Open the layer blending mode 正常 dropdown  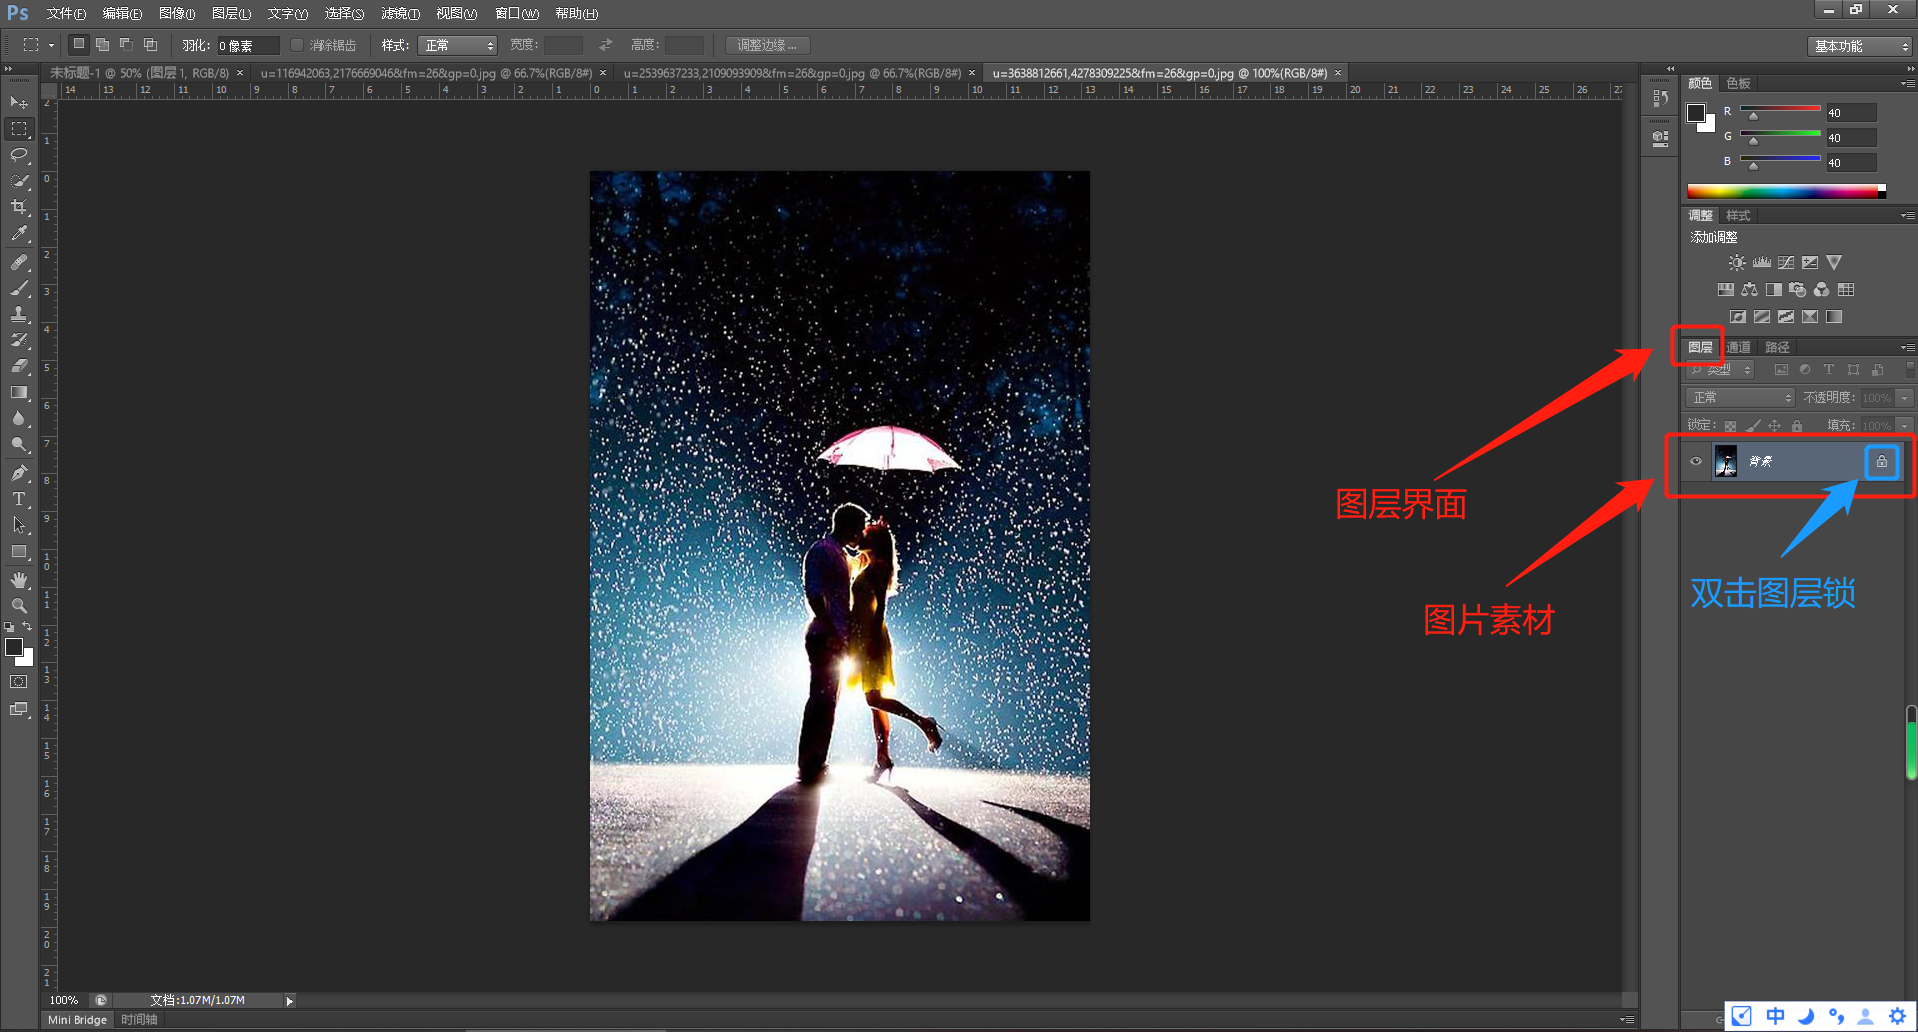[1739, 397]
